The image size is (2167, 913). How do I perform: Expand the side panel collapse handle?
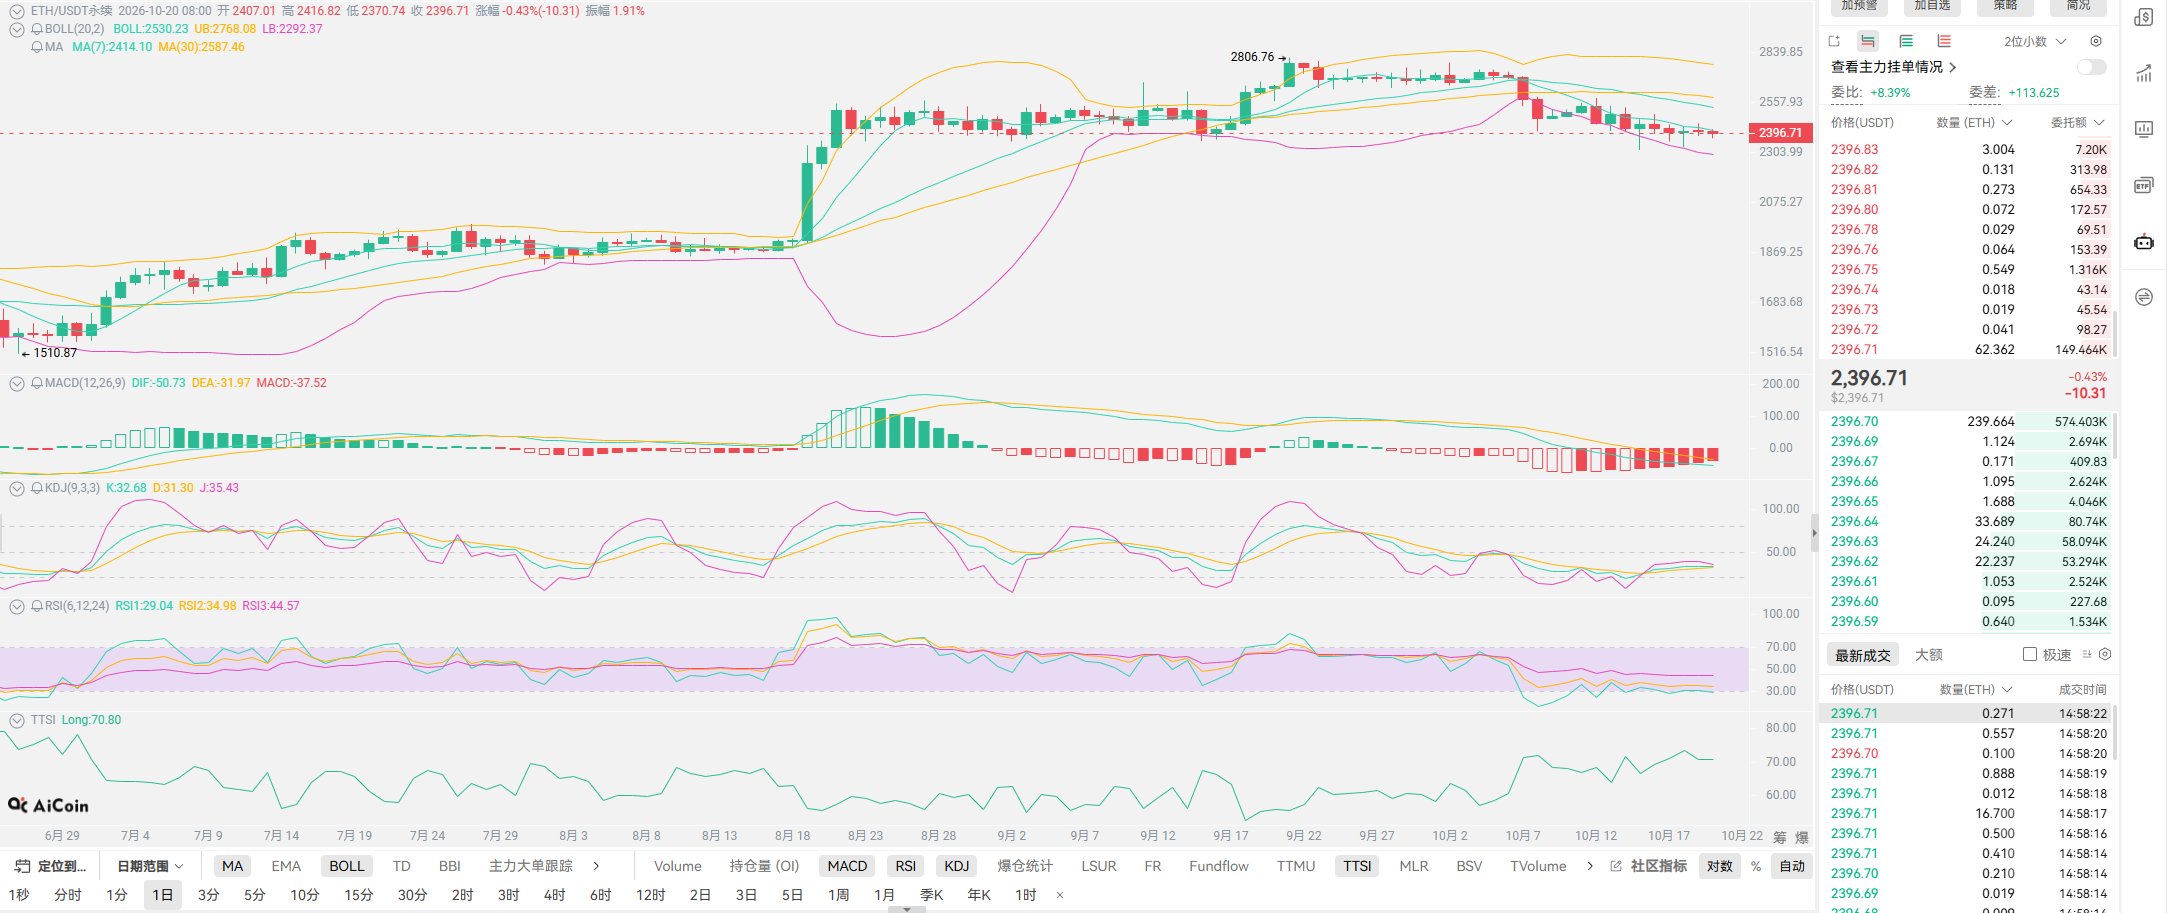click(1814, 533)
